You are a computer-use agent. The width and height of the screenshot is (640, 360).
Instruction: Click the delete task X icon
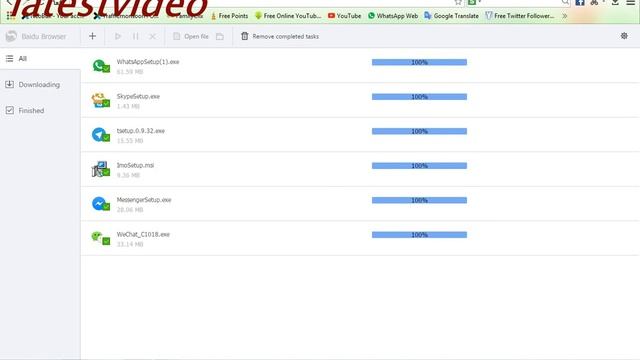point(153,36)
